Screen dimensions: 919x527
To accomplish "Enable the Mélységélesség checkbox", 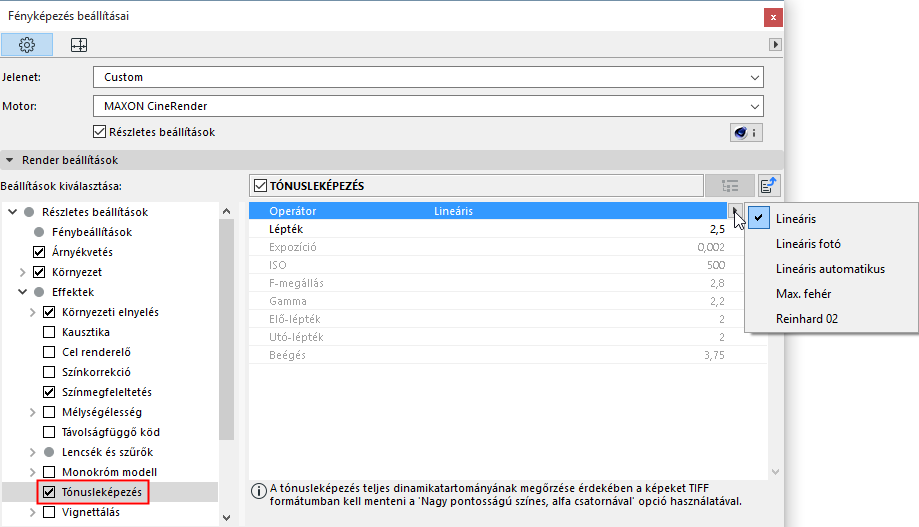I will (49, 412).
